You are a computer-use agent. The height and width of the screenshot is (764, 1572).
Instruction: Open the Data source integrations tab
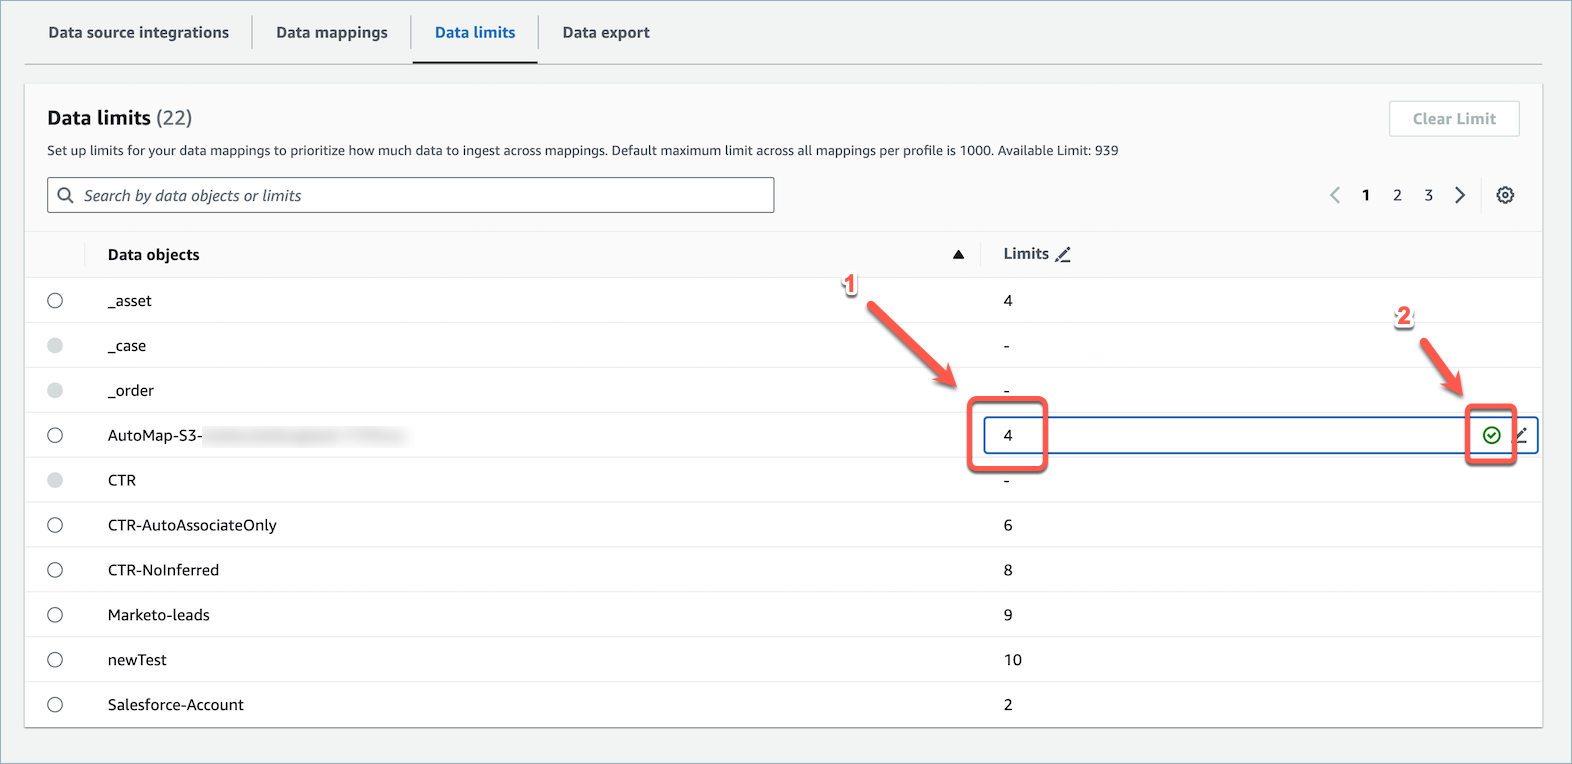click(x=138, y=33)
